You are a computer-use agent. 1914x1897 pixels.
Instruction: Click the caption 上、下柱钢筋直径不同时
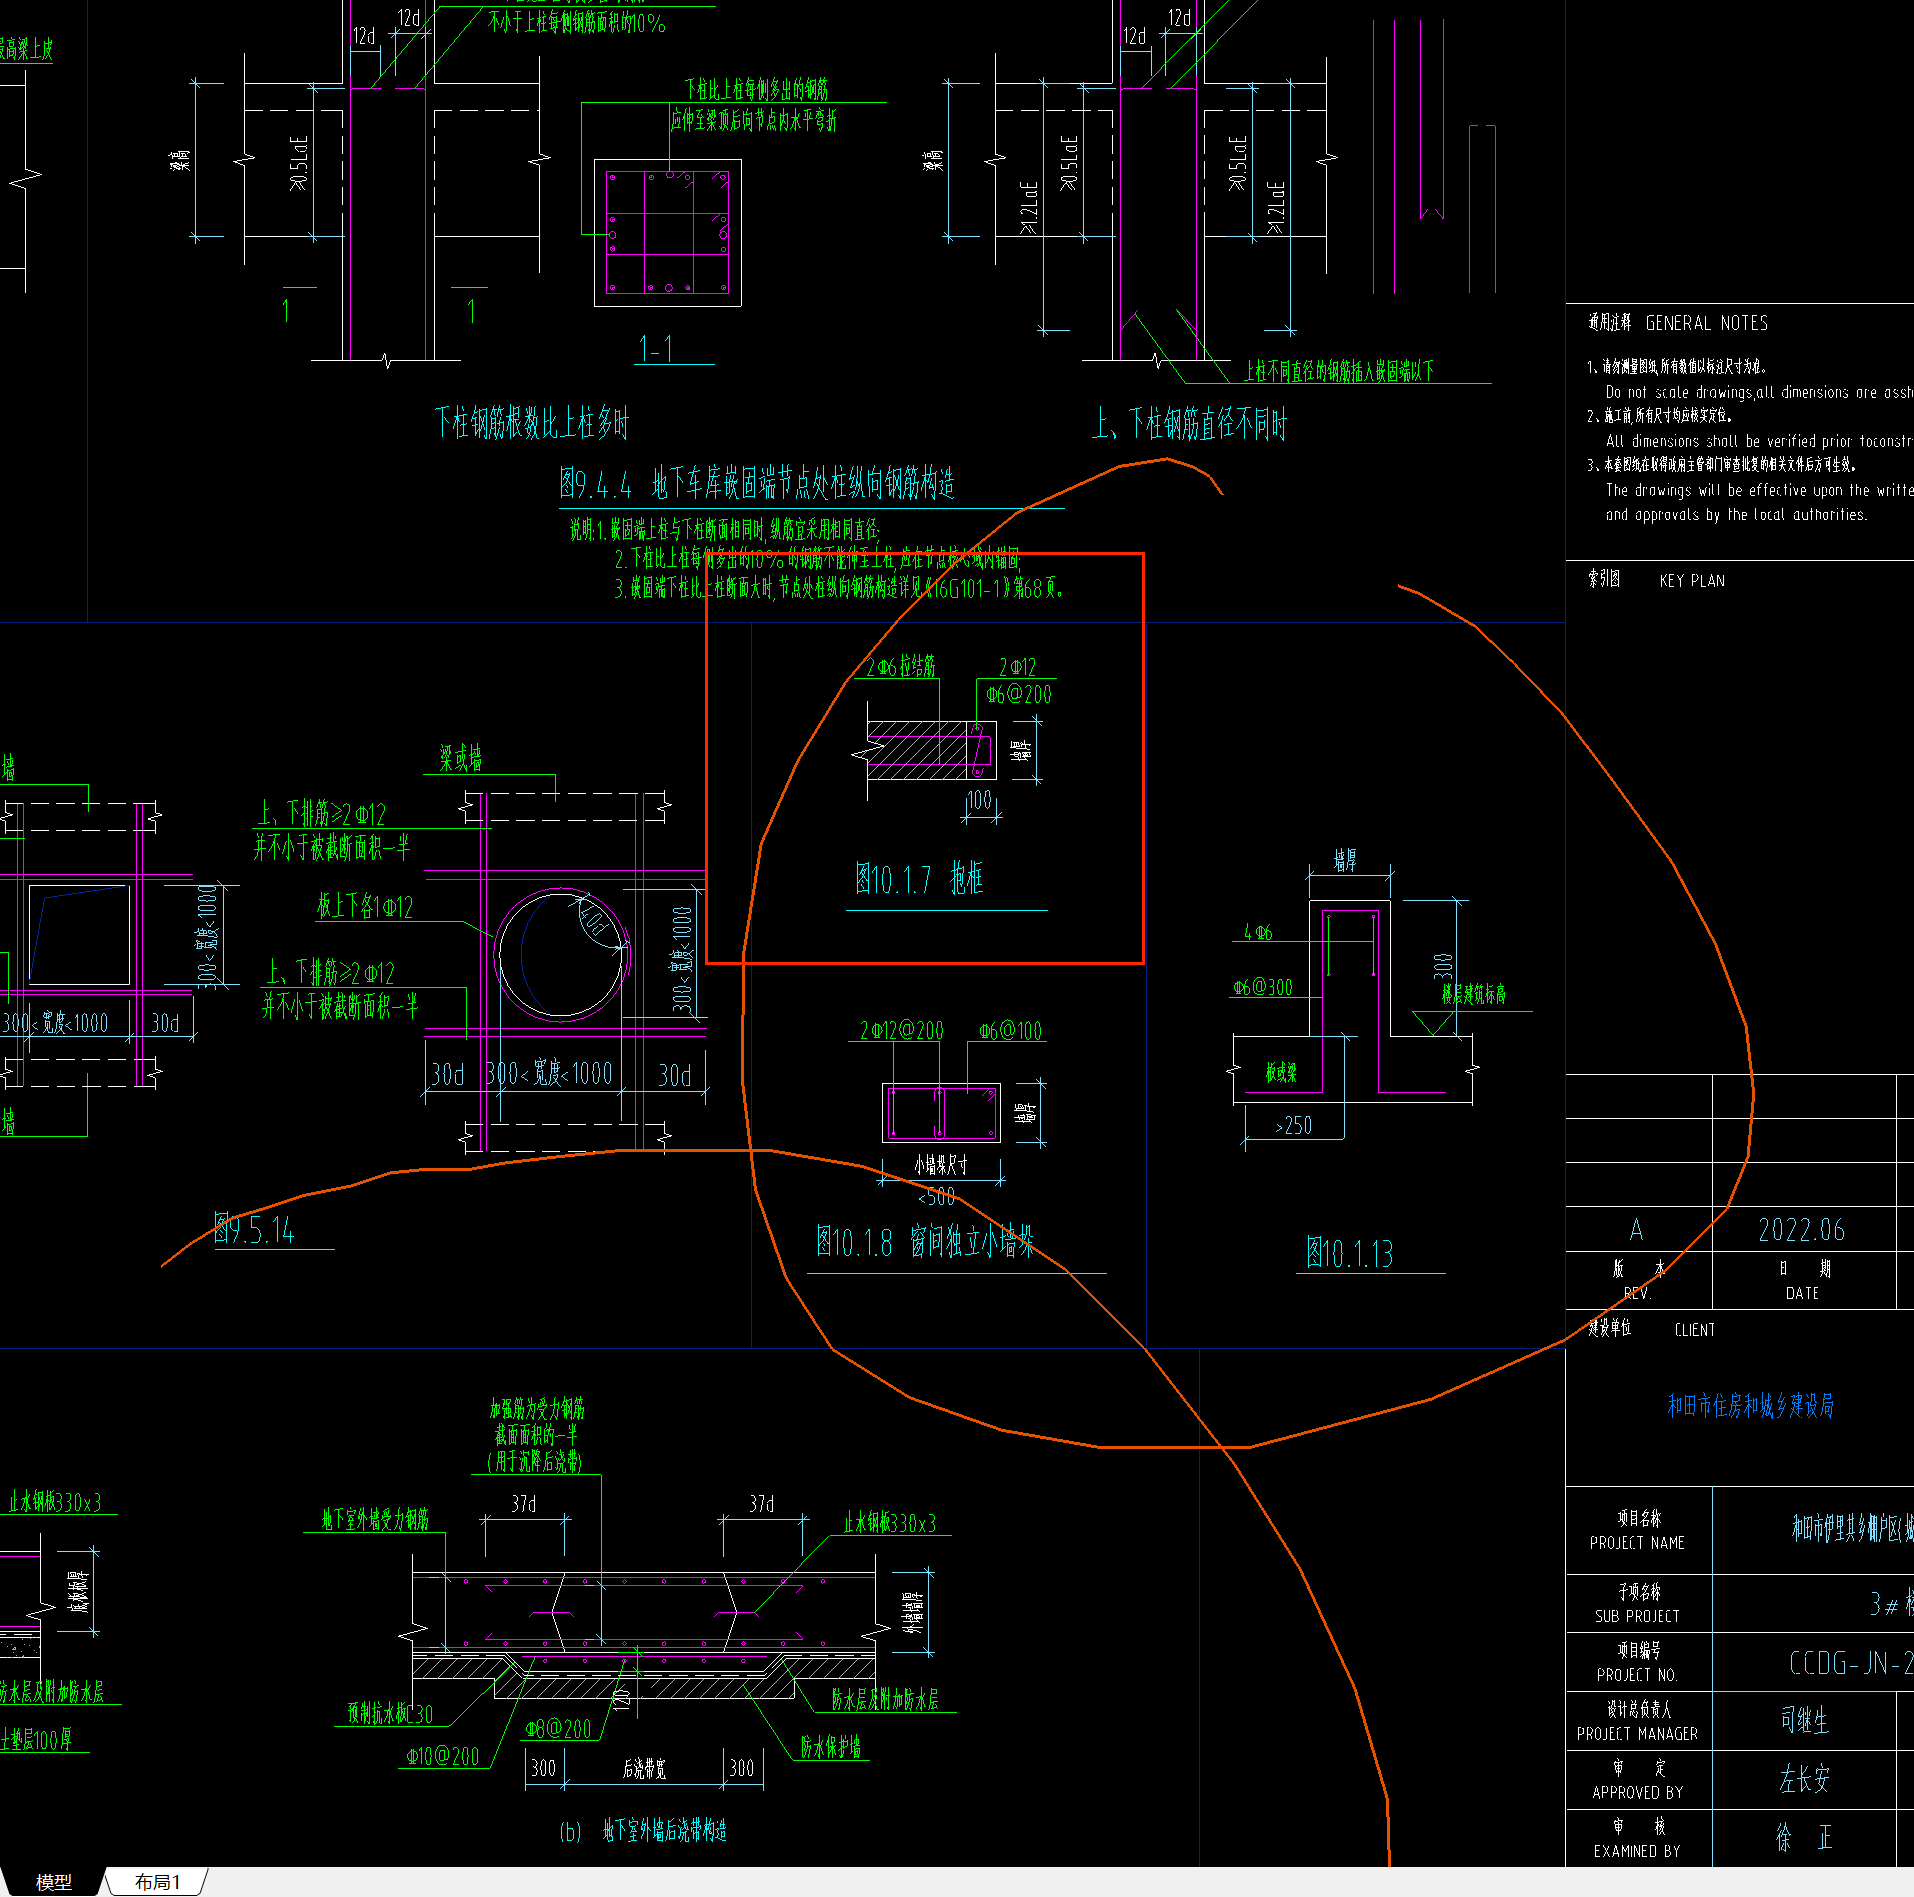[1189, 424]
